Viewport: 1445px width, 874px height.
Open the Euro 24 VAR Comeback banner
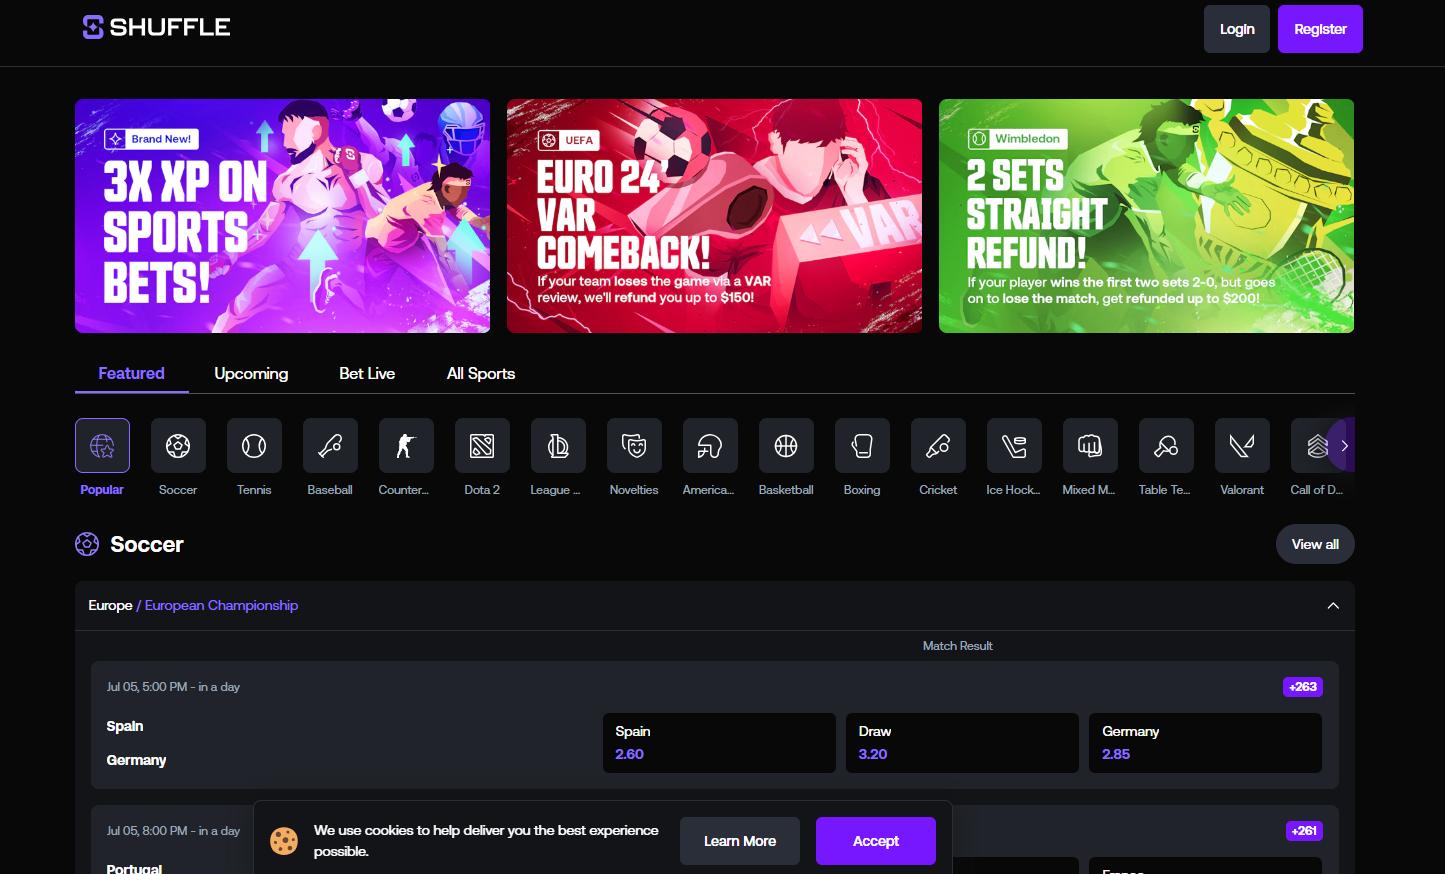pyautogui.click(x=714, y=216)
